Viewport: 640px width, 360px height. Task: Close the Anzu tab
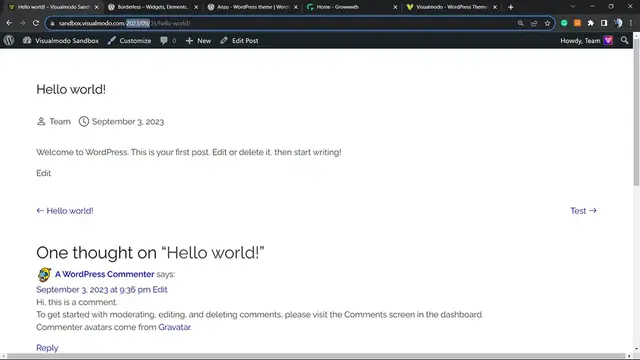[296, 7]
